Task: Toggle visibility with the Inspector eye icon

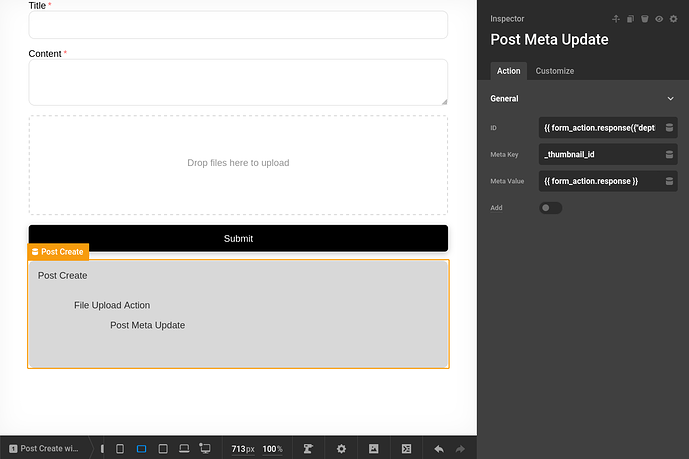Action: pyautogui.click(x=659, y=19)
